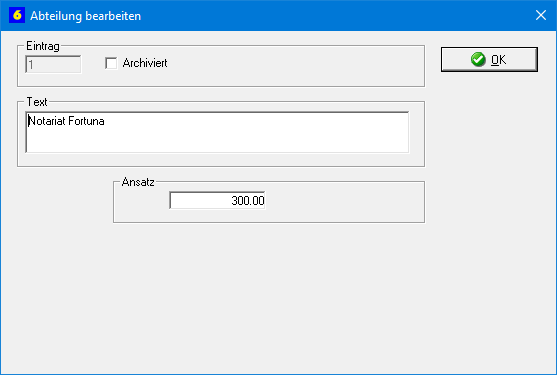Focus the Eintrag number field showing 1

click(53, 64)
